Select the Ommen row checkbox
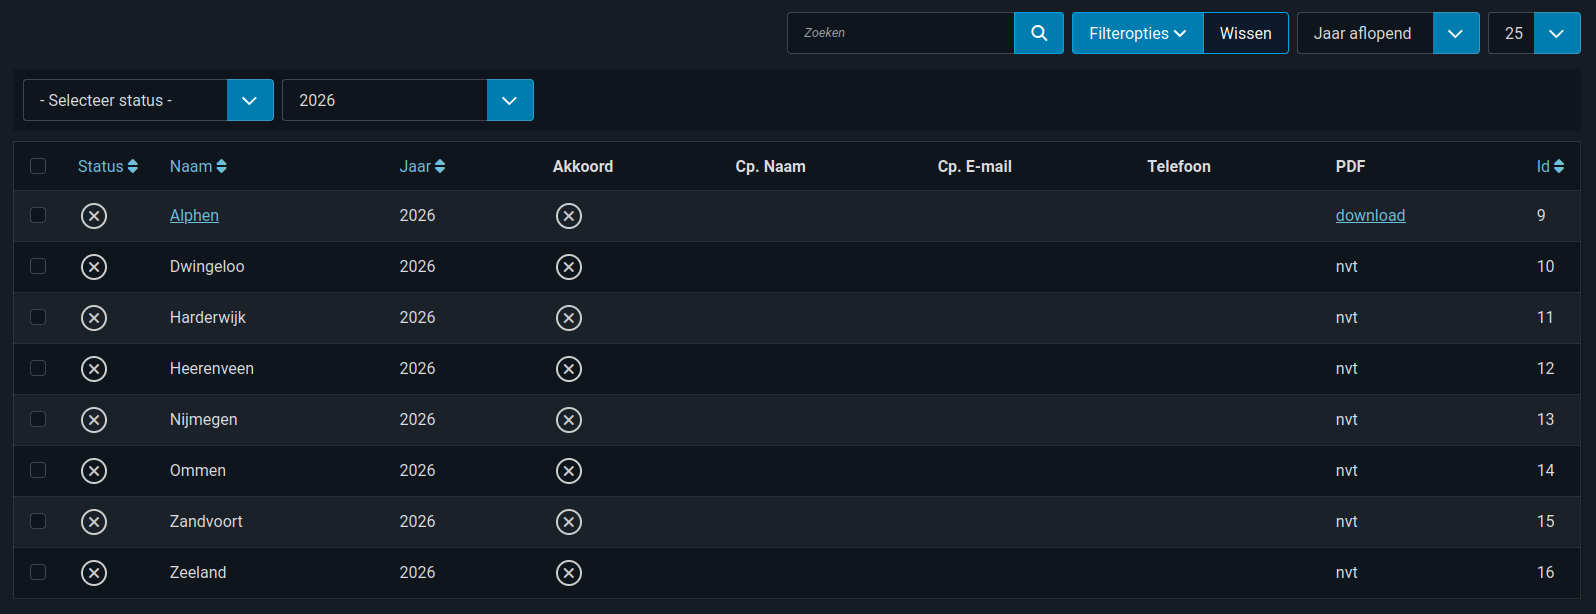The image size is (1596, 614). [x=38, y=470]
